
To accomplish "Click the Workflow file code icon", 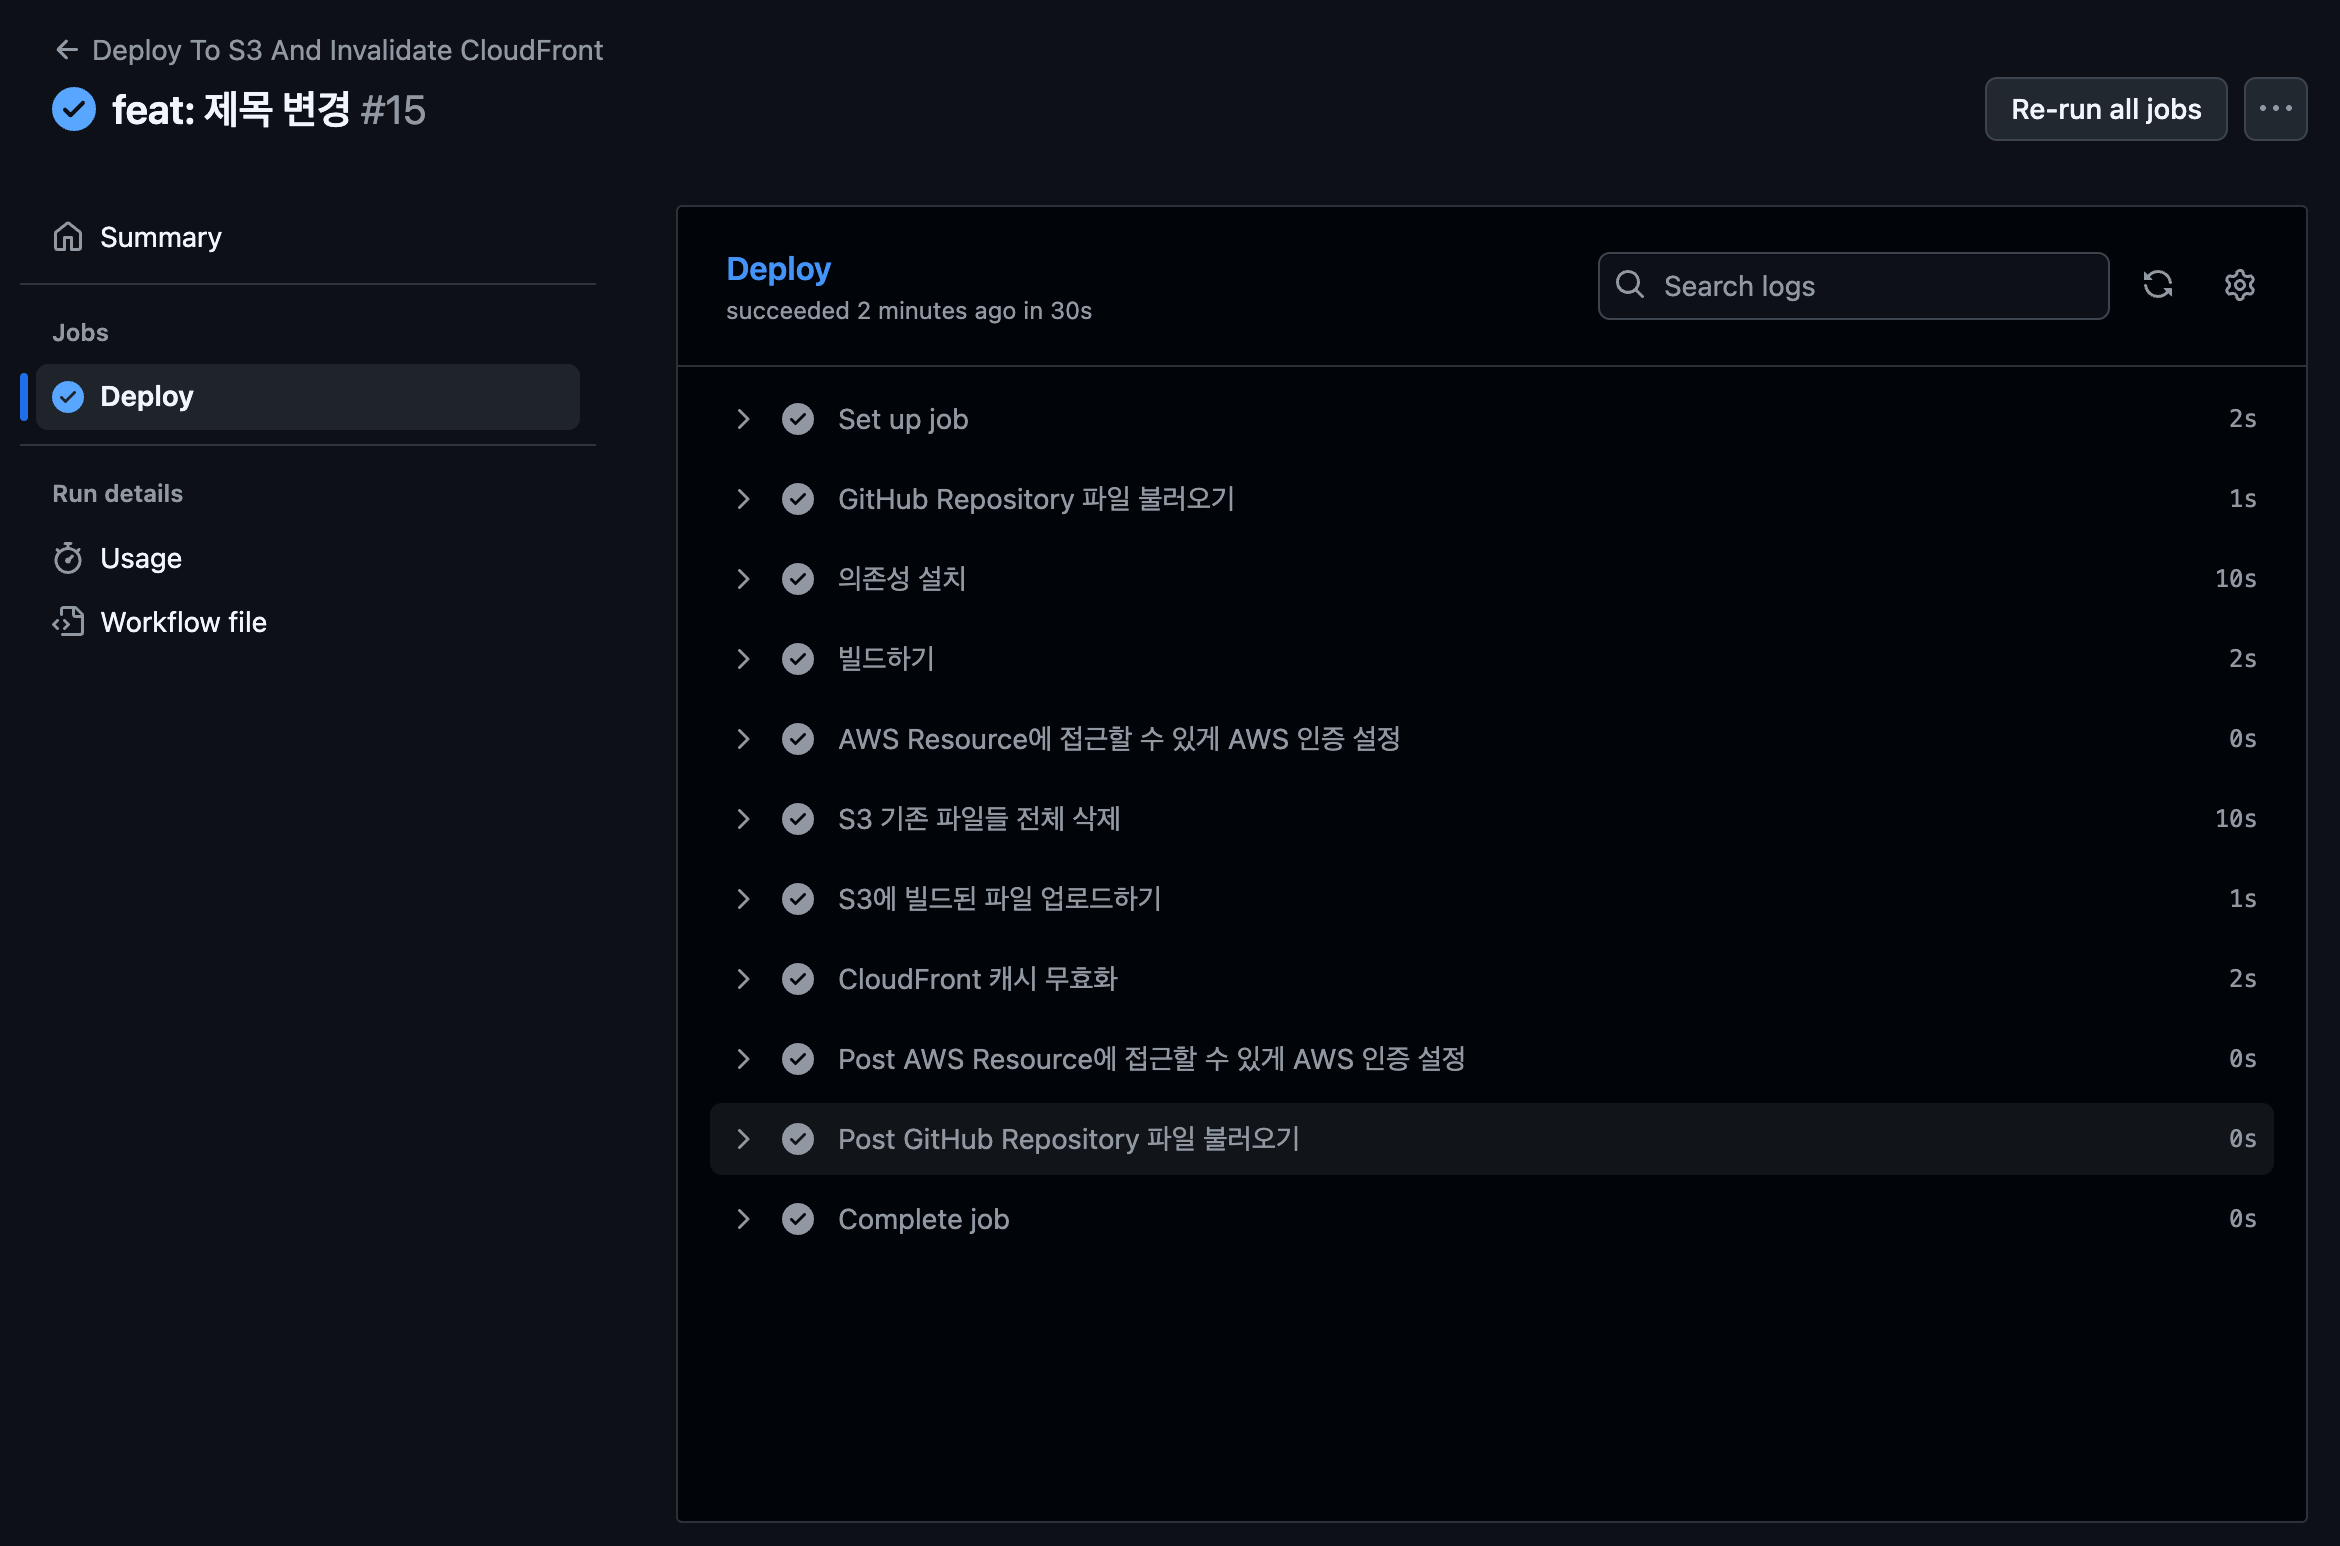I will pyautogui.click(x=68, y=622).
